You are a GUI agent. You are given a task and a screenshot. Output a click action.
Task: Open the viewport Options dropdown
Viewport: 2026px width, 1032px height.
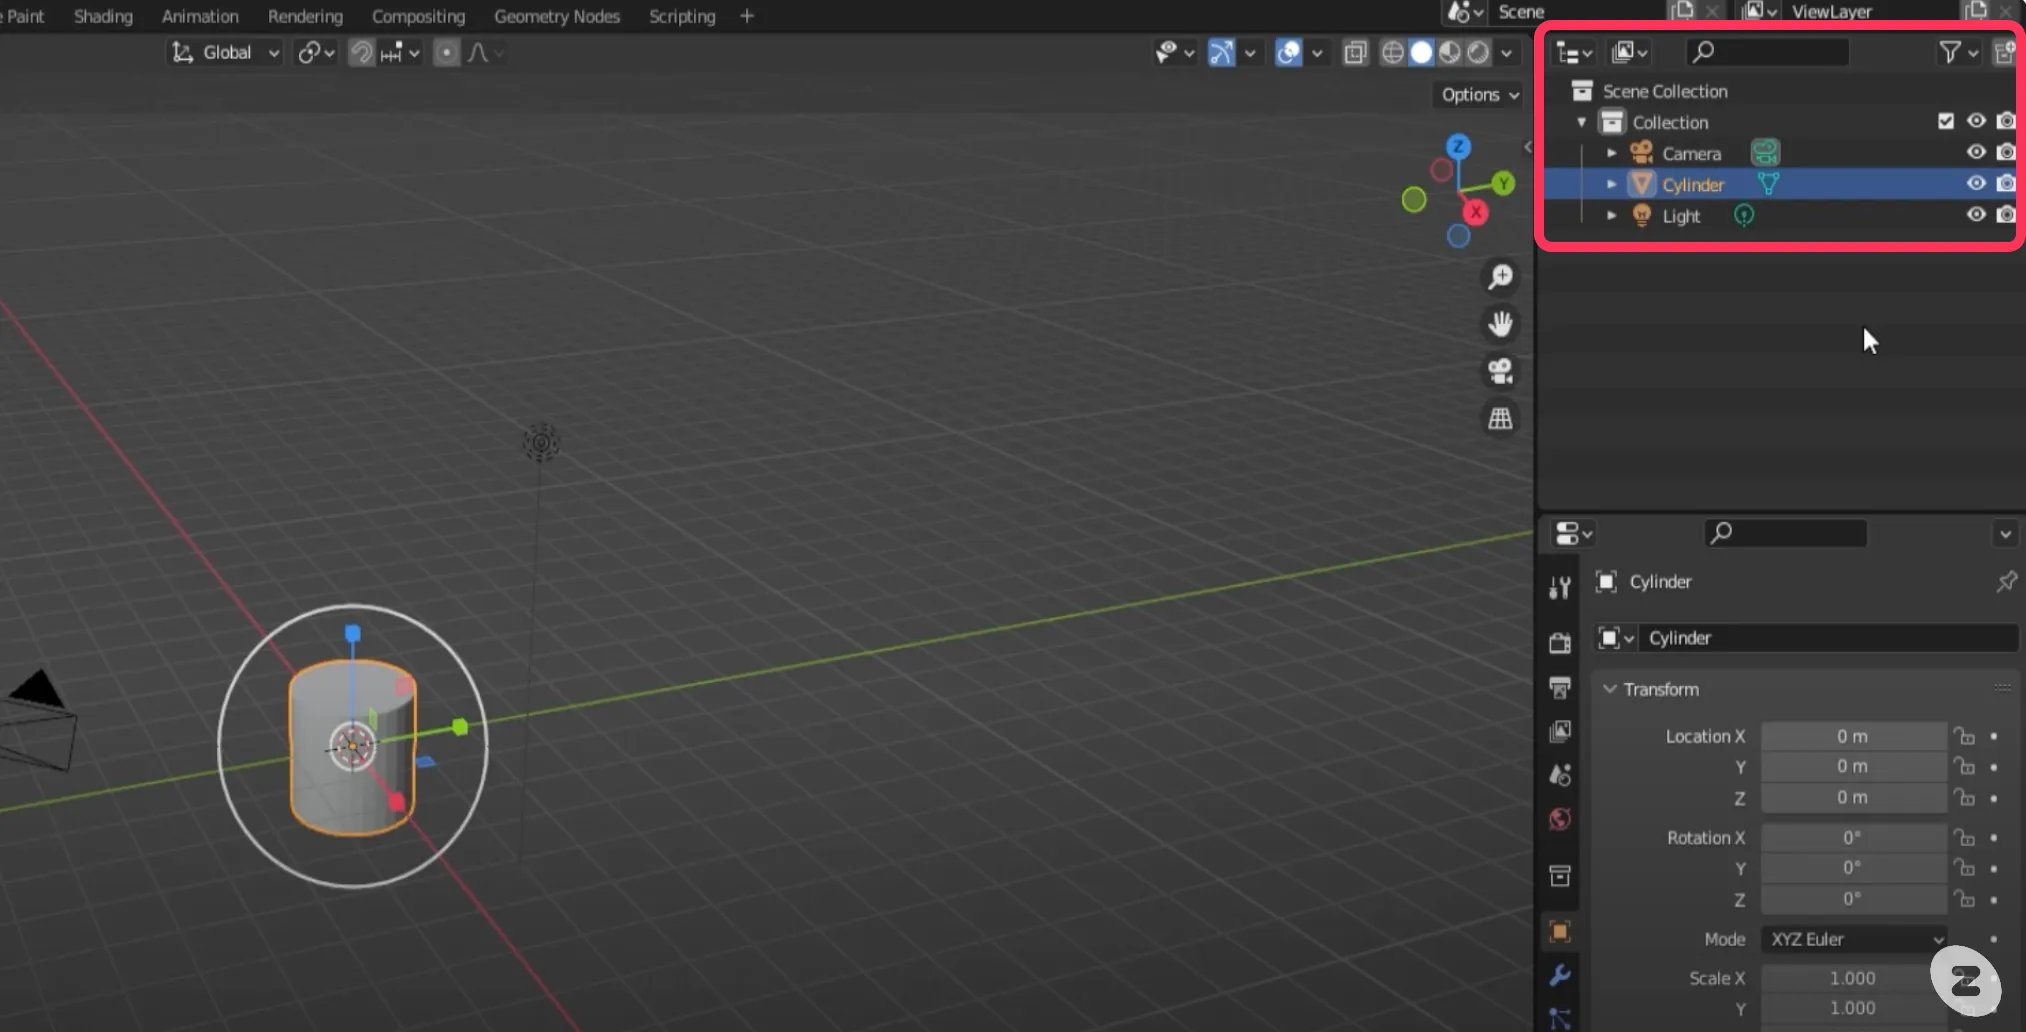click(1479, 94)
